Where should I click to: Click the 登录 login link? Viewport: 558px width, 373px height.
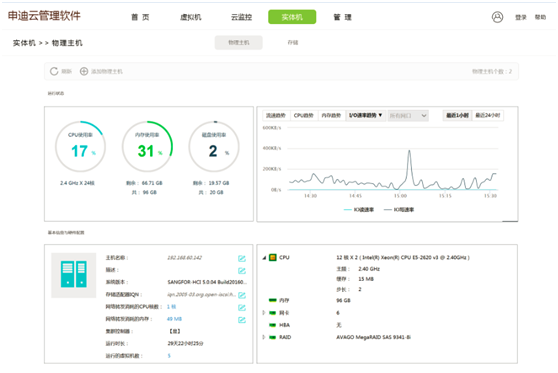pyautogui.click(x=521, y=17)
